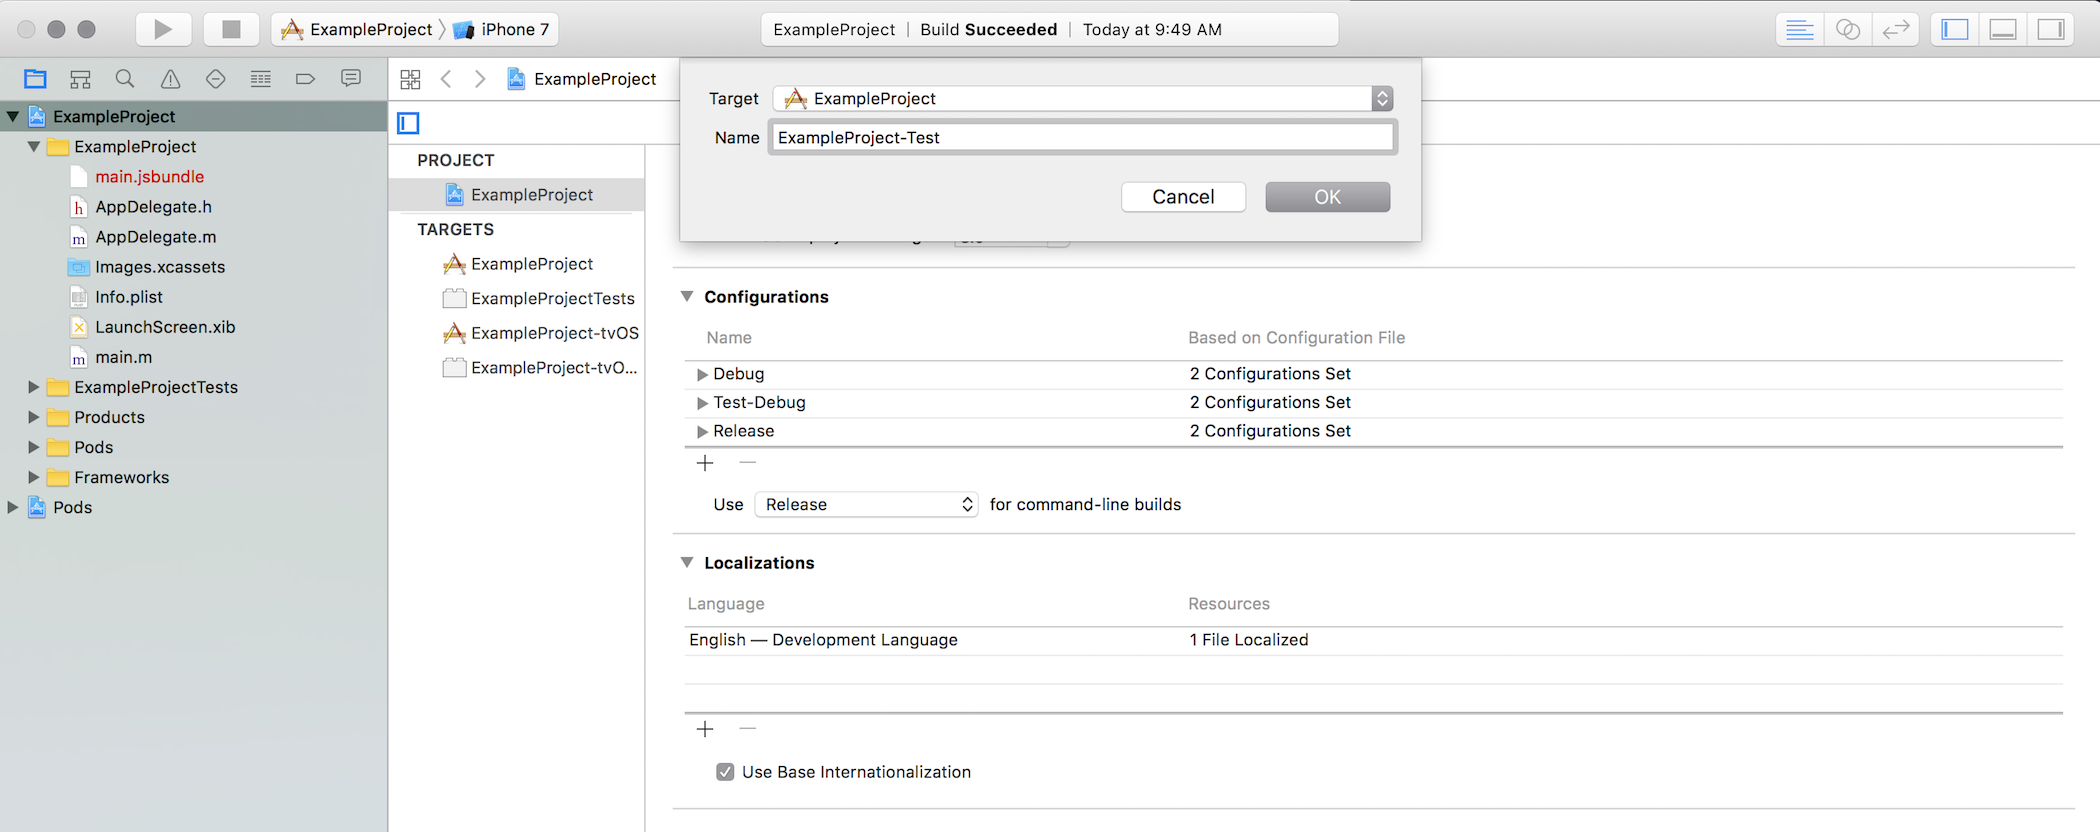Viewport: 2100px width, 832px height.
Task: Expand the Debug configuration row
Action: (x=702, y=374)
